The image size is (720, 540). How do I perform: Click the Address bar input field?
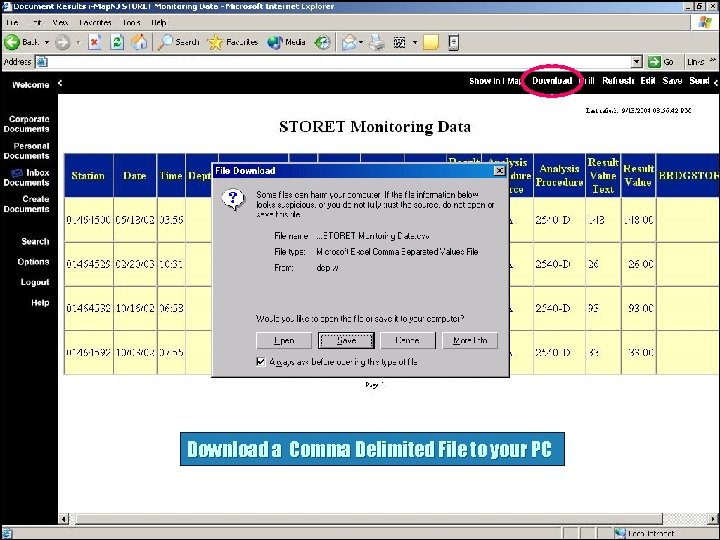point(339,62)
